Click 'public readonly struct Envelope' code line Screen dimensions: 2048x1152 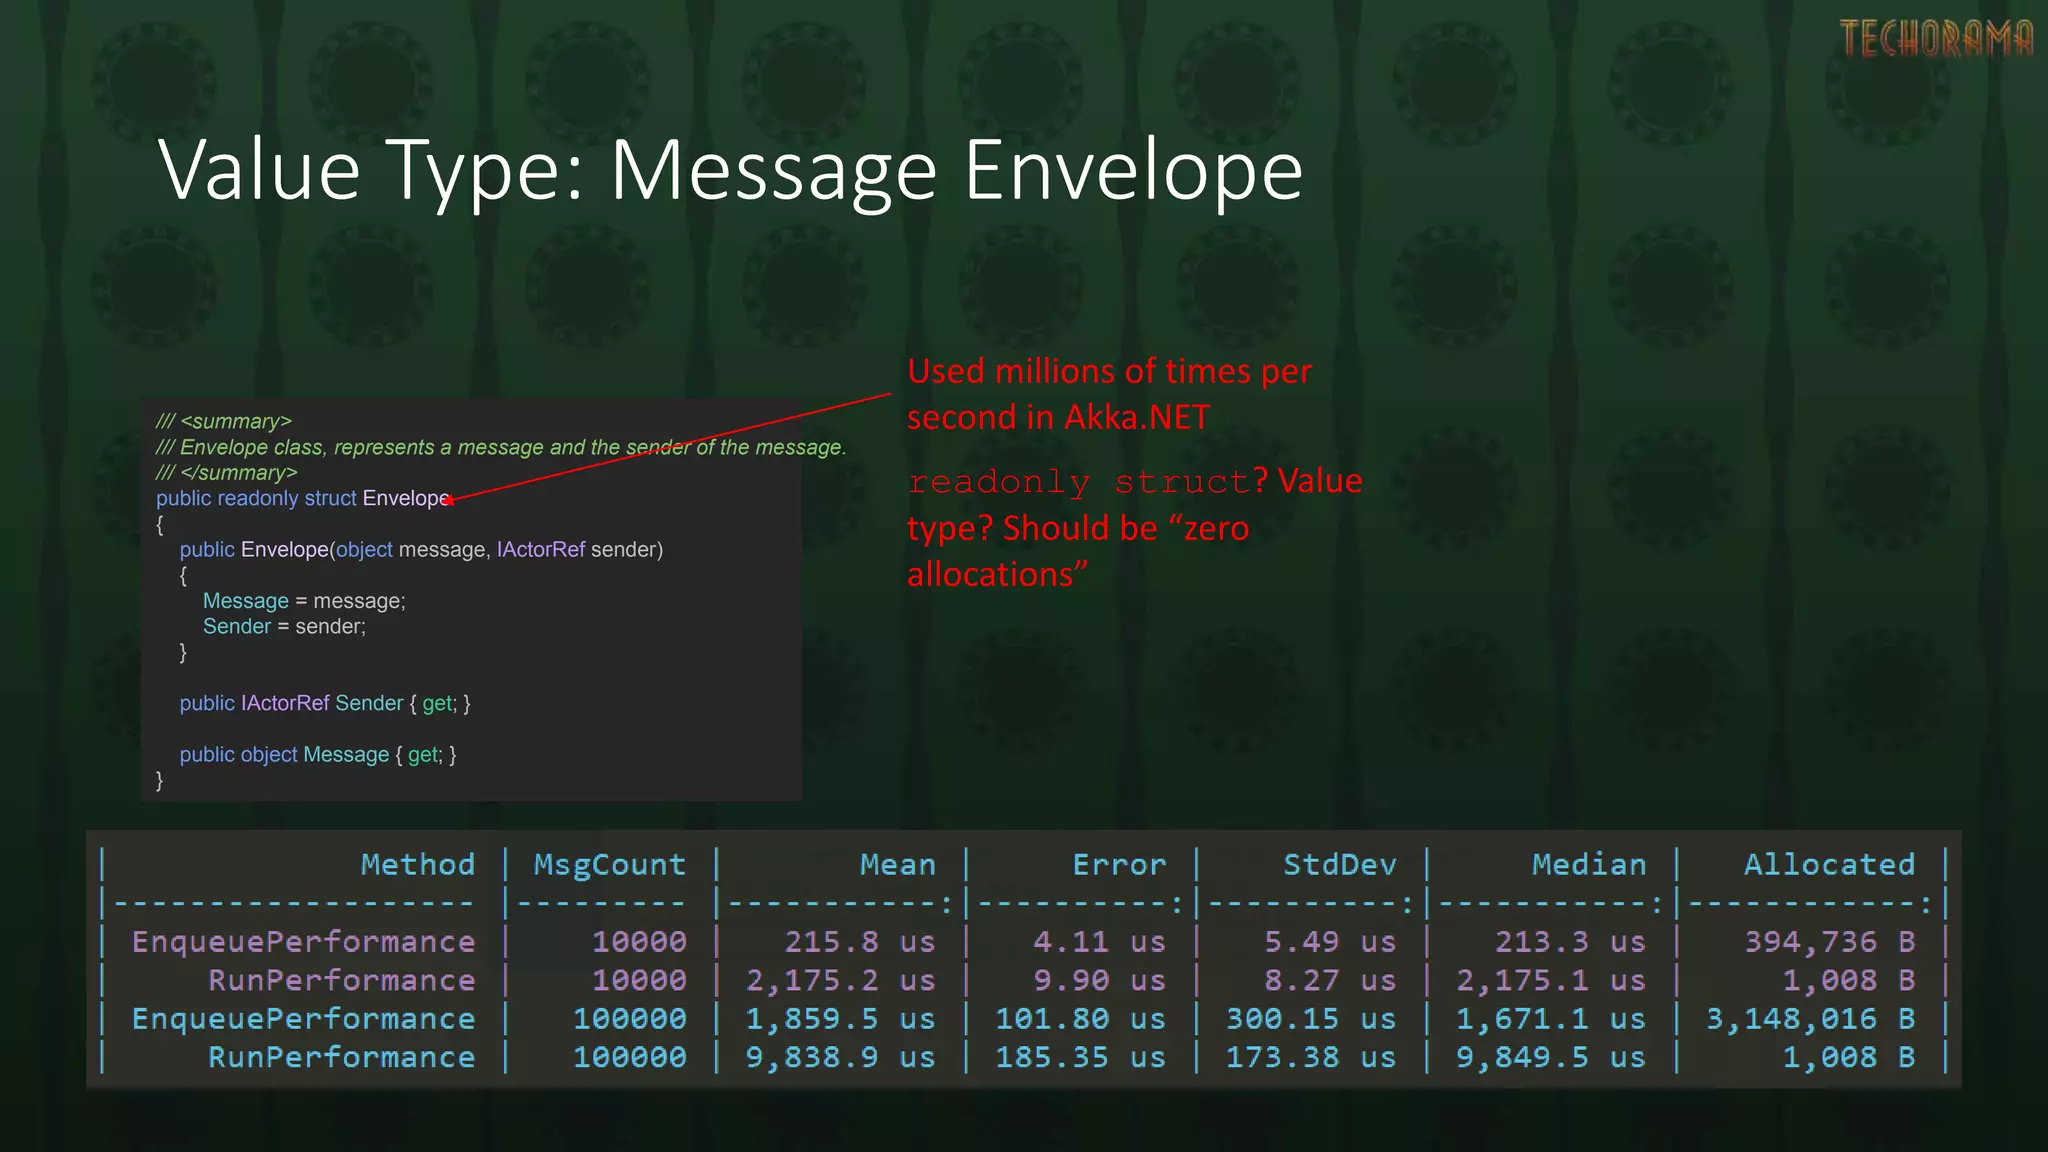click(x=303, y=498)
